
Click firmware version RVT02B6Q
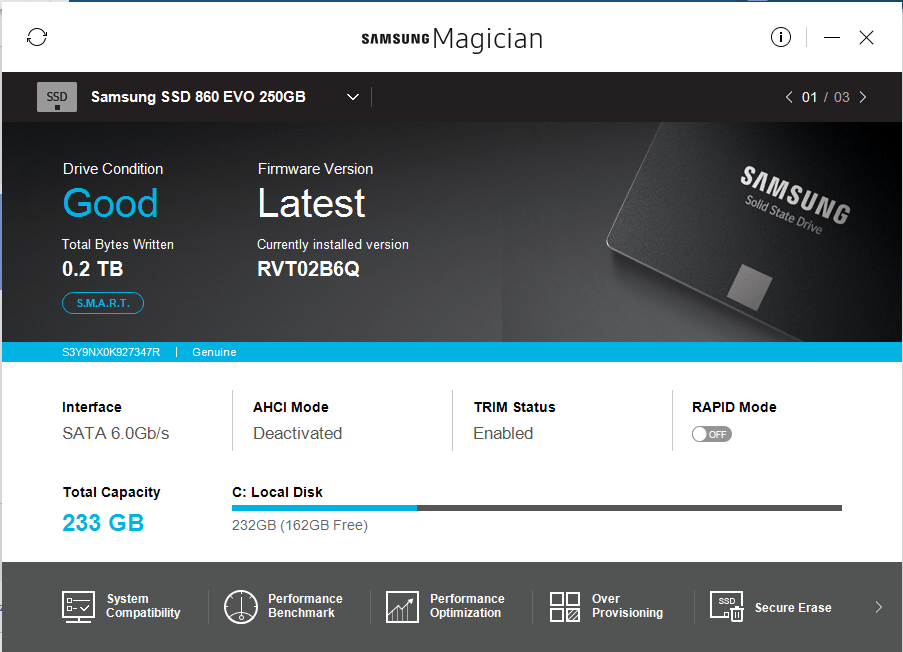308,269
